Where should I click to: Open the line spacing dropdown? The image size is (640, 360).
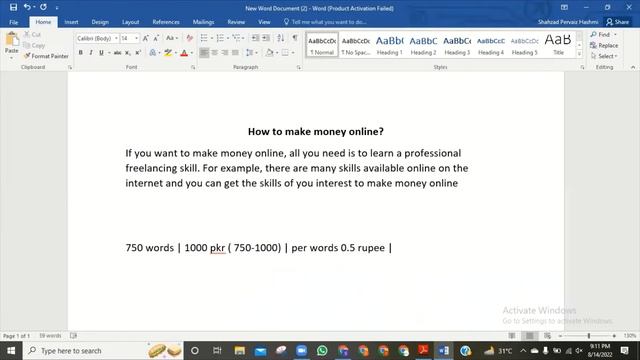click(251, 53)
